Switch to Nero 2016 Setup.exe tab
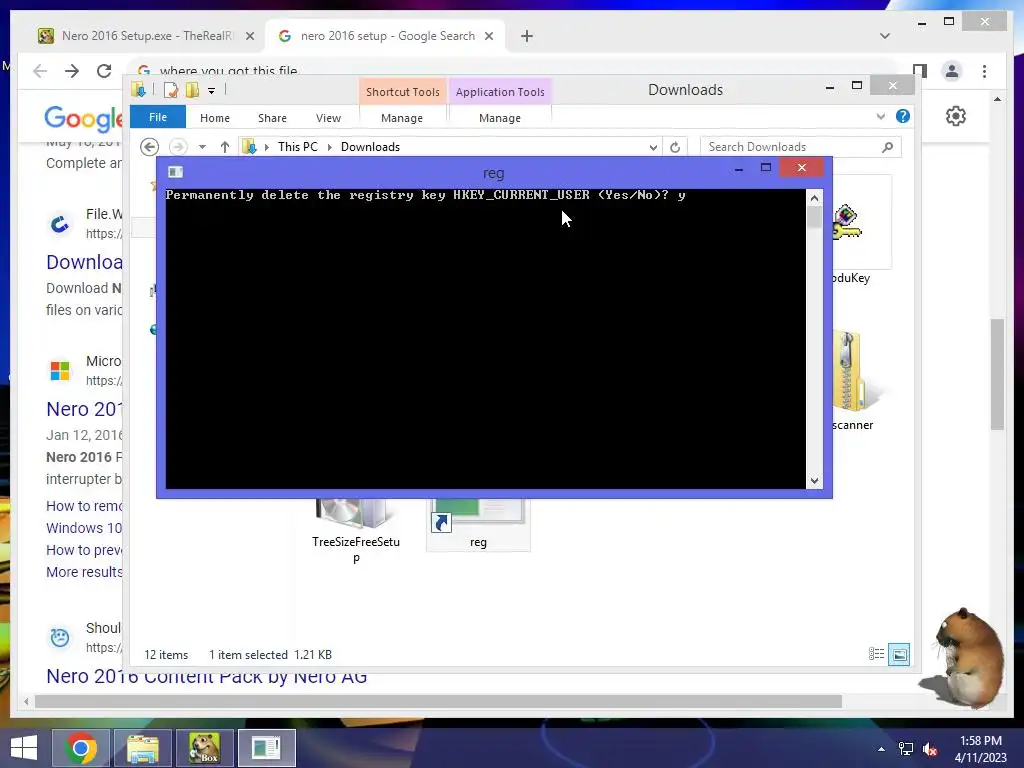The image size is (1024, 768). coord(146,36)
